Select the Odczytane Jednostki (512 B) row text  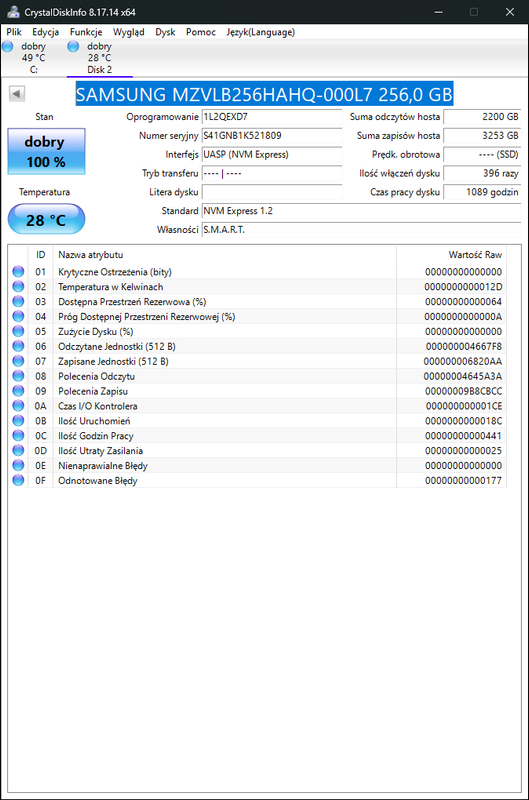pyautogui.click(x=117, y=346)
